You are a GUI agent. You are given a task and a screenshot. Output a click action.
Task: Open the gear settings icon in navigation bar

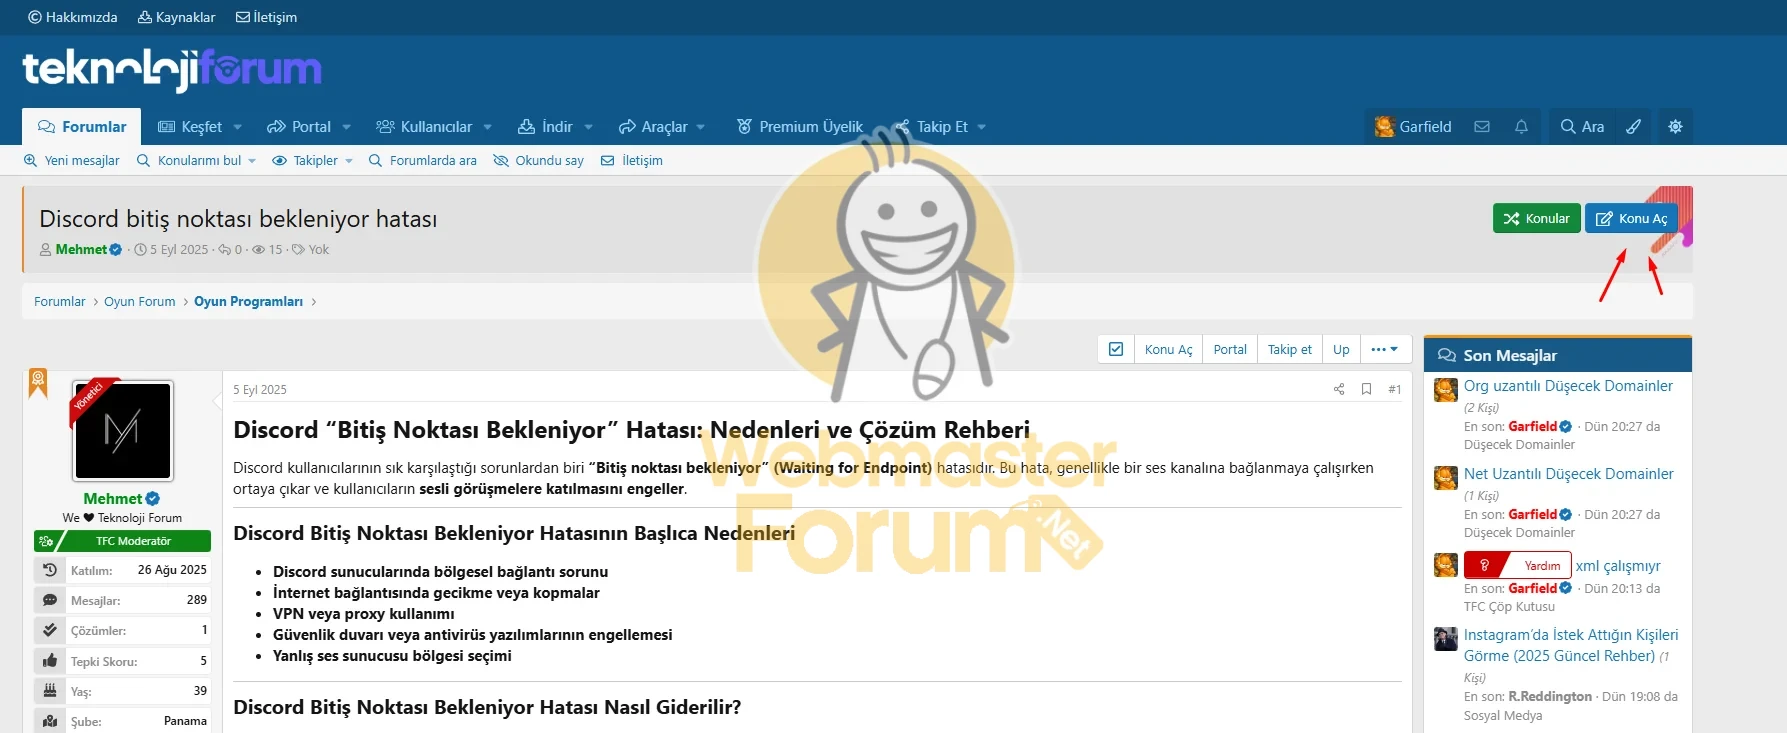1675,127
